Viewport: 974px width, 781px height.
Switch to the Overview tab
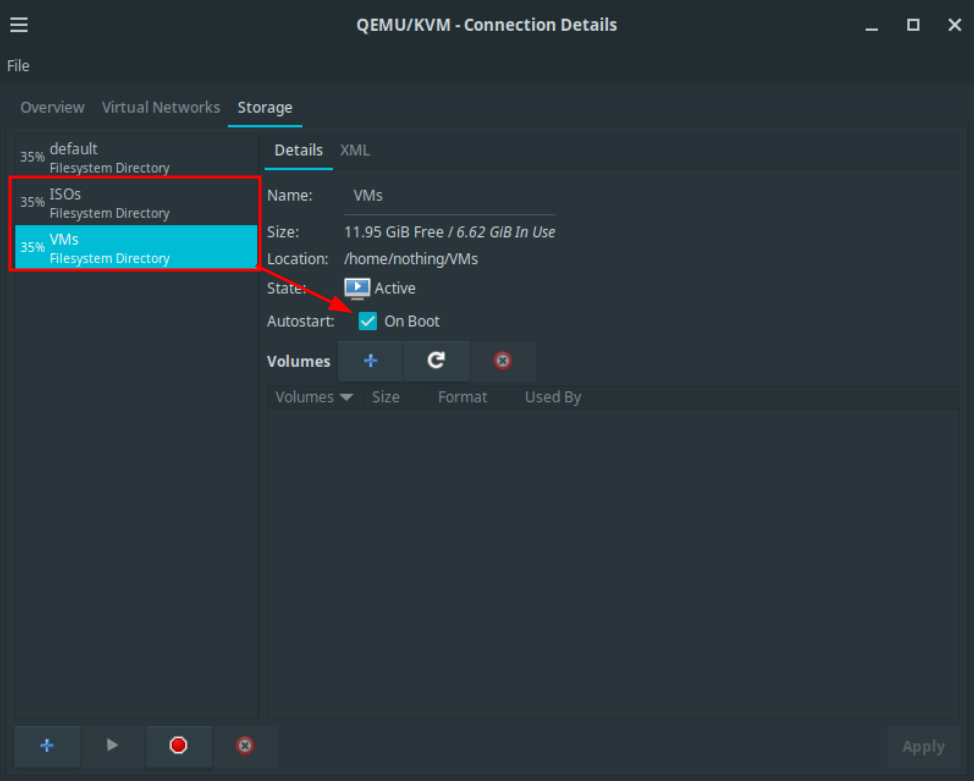coord(52,107)
